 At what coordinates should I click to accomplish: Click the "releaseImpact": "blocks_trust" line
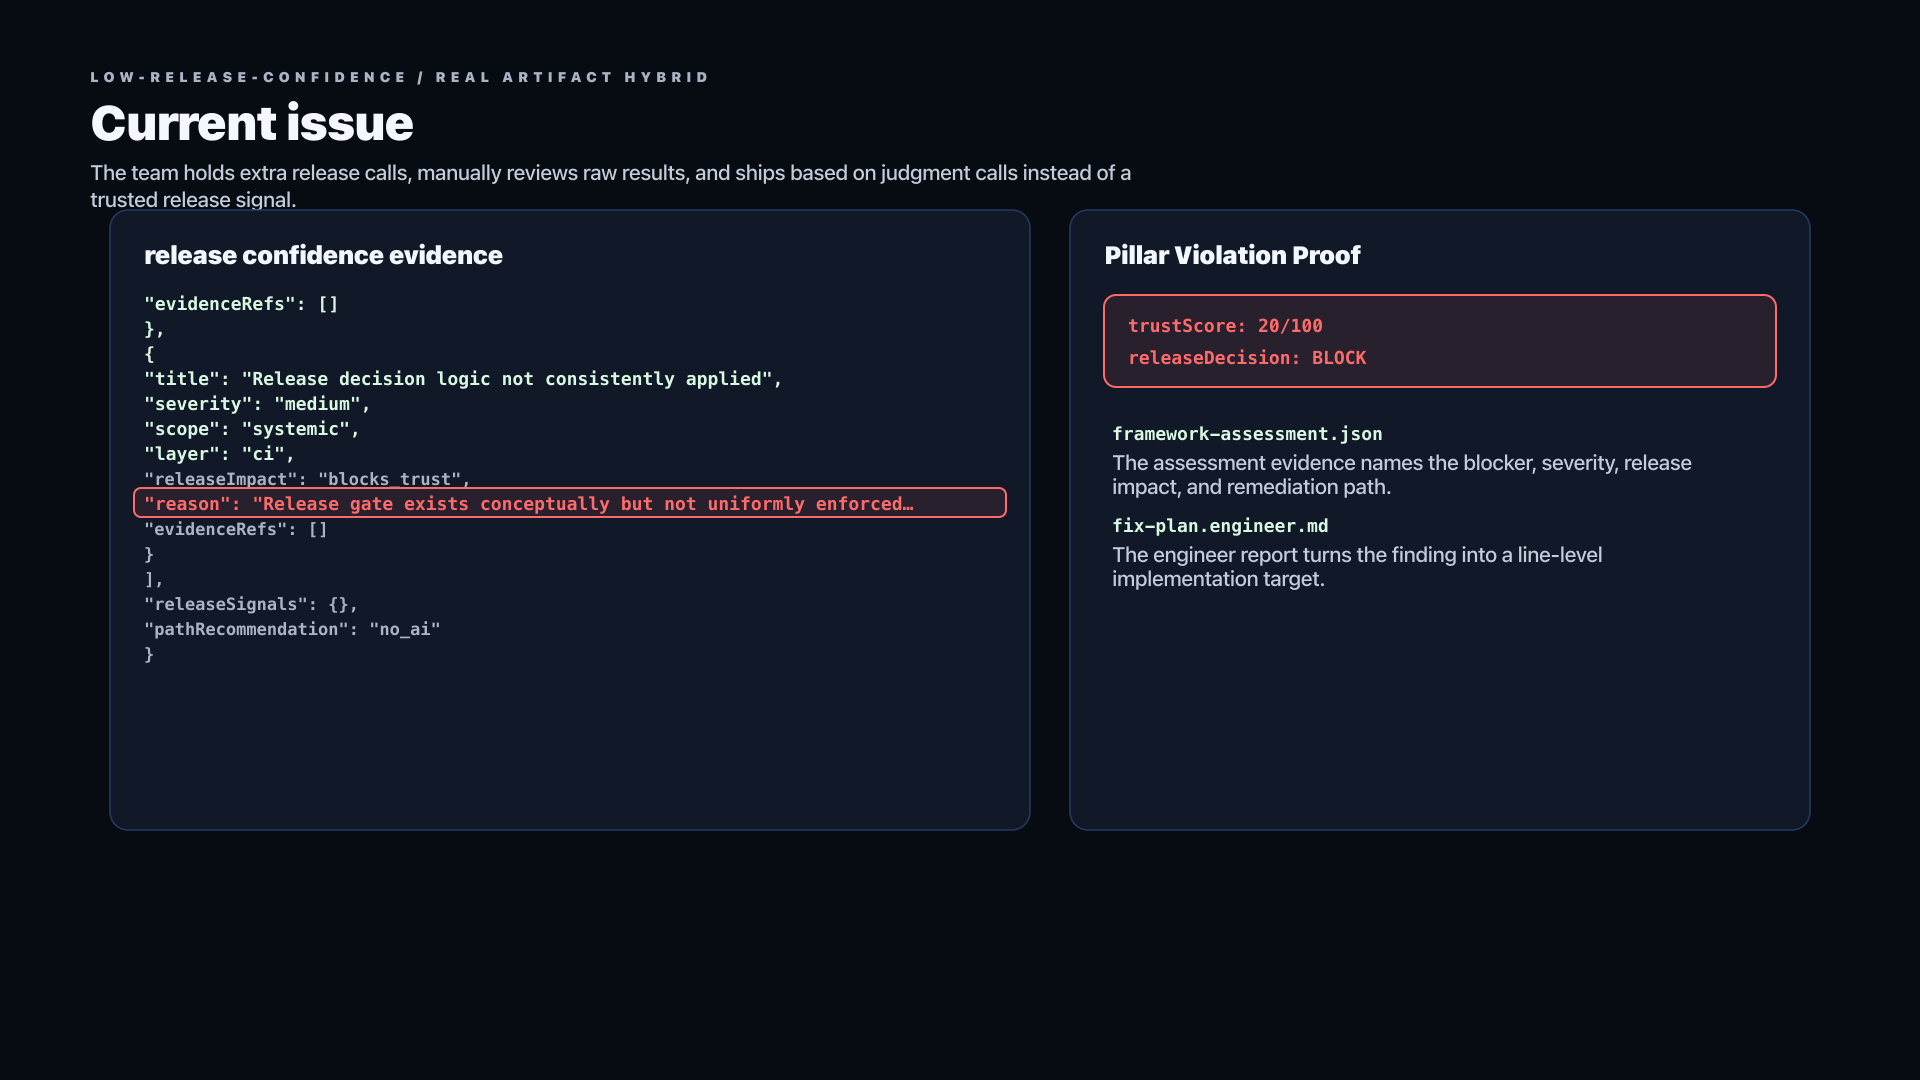pyautogui.click(x=307, y=479)
